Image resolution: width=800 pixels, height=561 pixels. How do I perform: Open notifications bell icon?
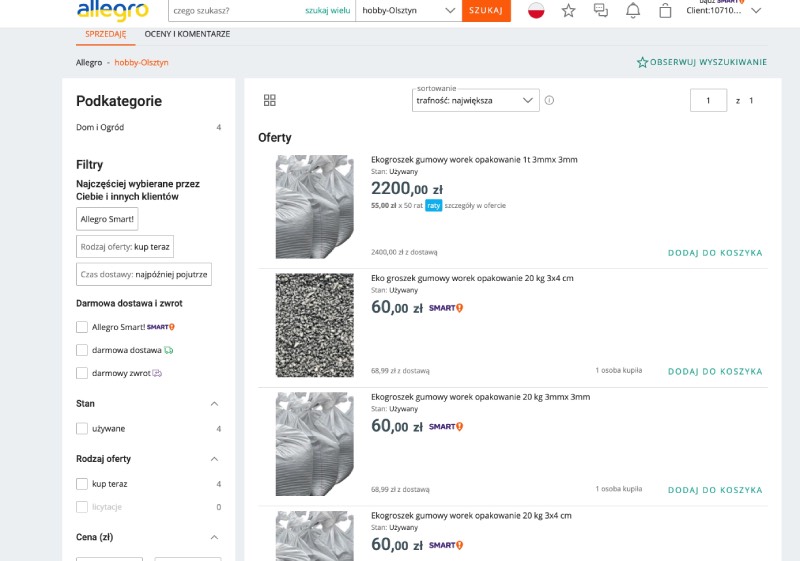[x=633, y=11]
